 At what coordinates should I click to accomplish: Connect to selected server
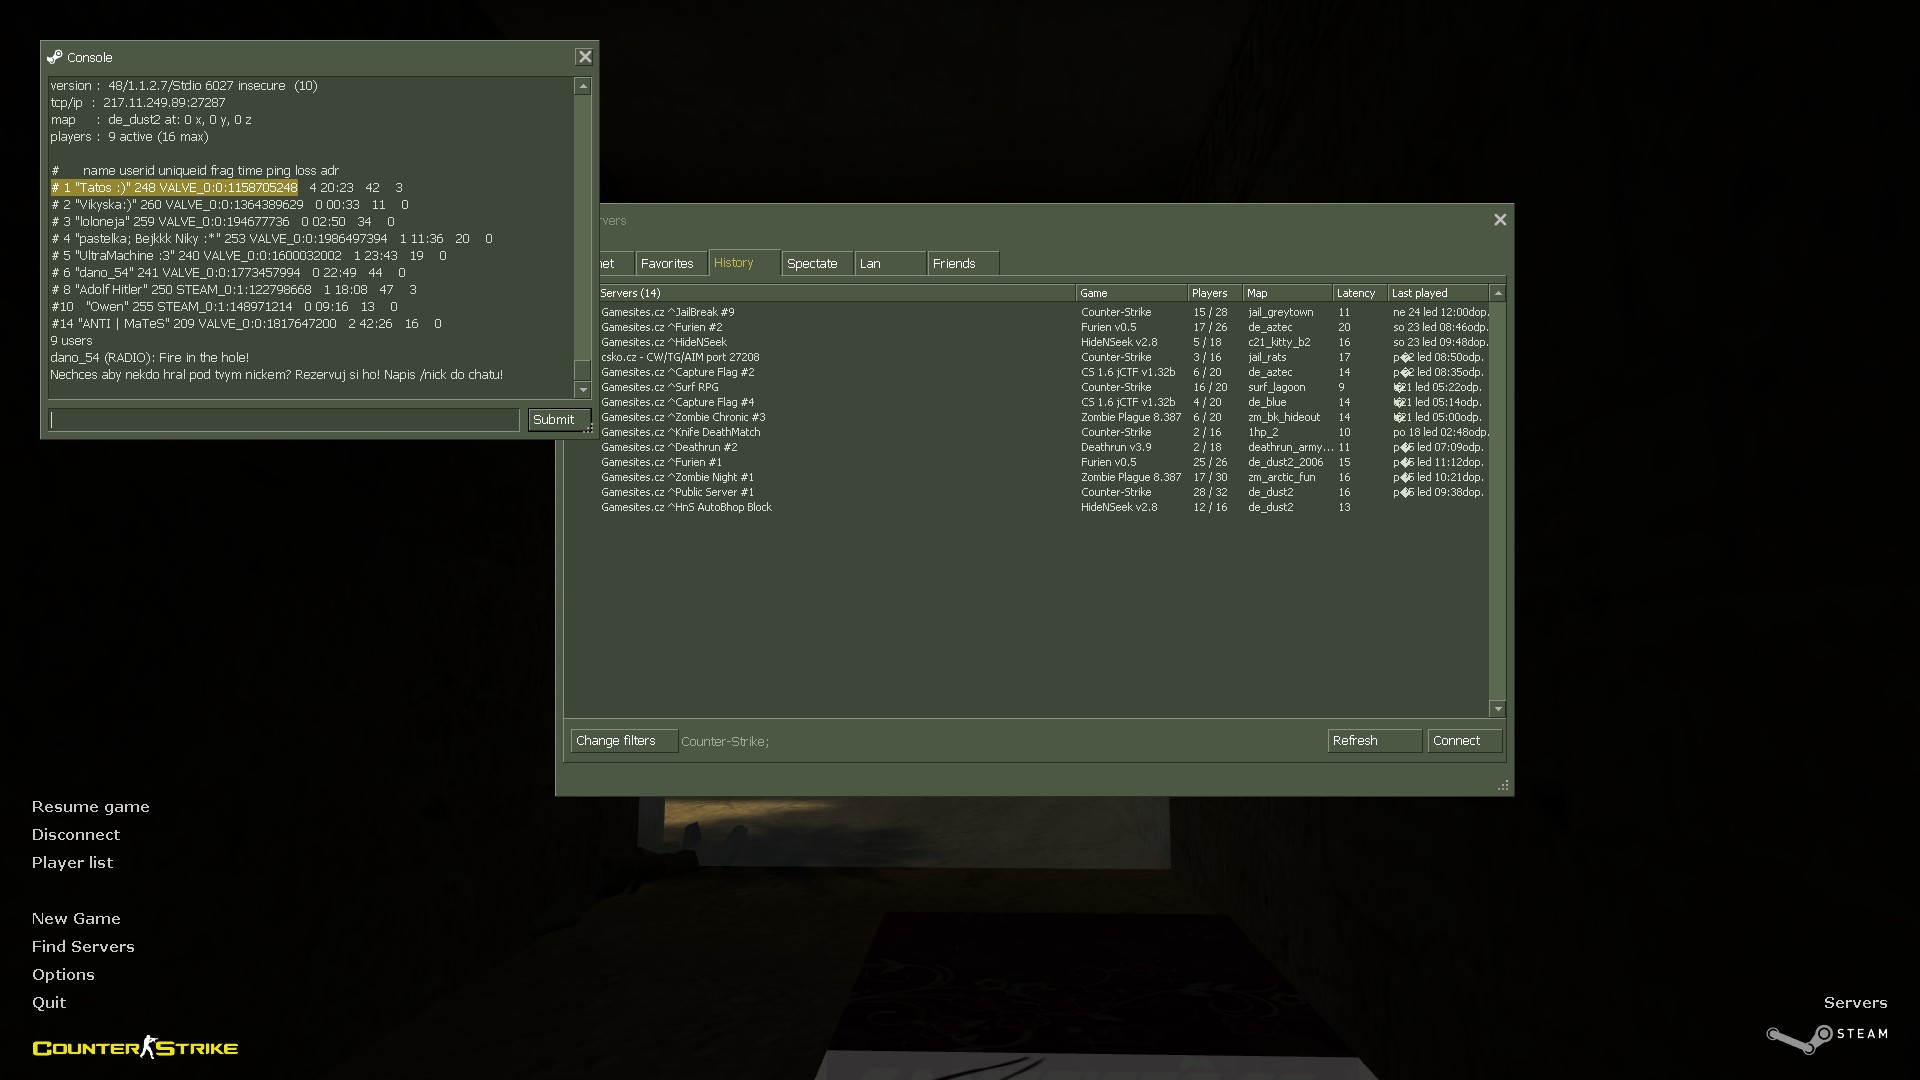tap(1464, 741)
